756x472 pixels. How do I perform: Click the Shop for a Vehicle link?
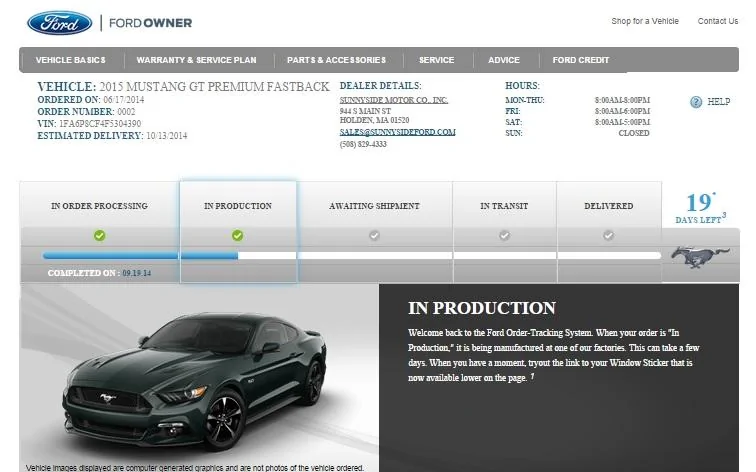click(x=645, y=21)
